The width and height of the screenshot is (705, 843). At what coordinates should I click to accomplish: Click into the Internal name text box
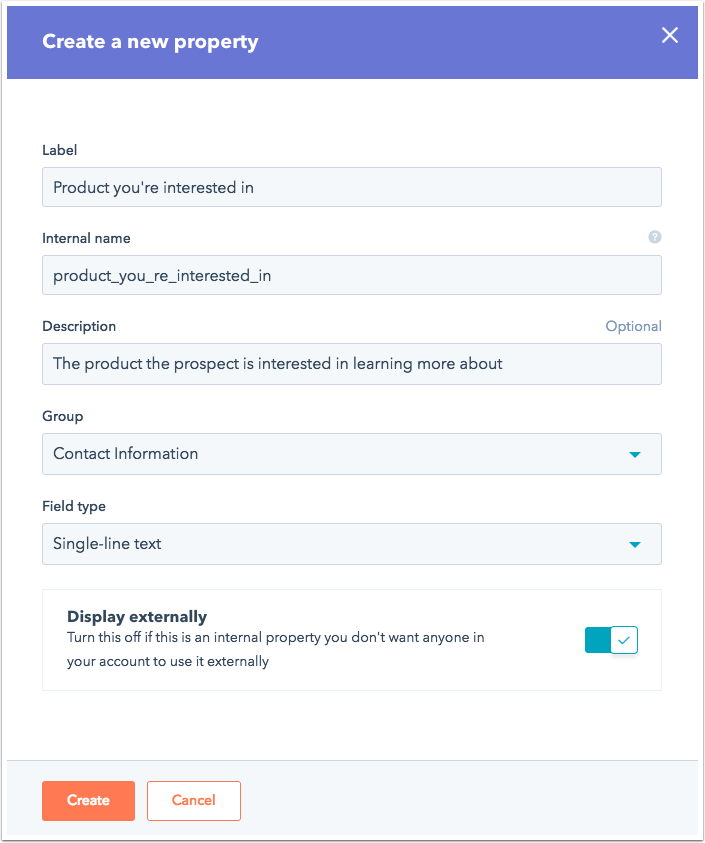352,275
